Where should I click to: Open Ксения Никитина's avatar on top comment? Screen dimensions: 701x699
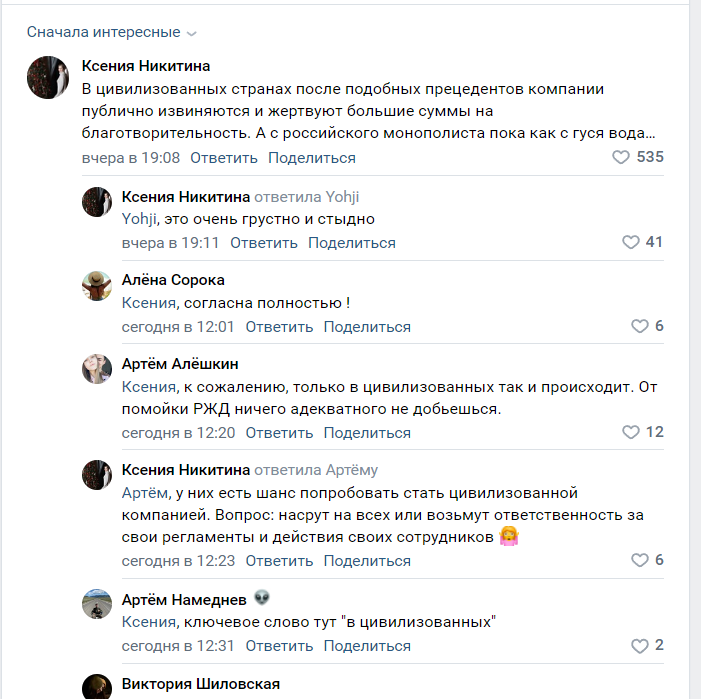(48, 76)
